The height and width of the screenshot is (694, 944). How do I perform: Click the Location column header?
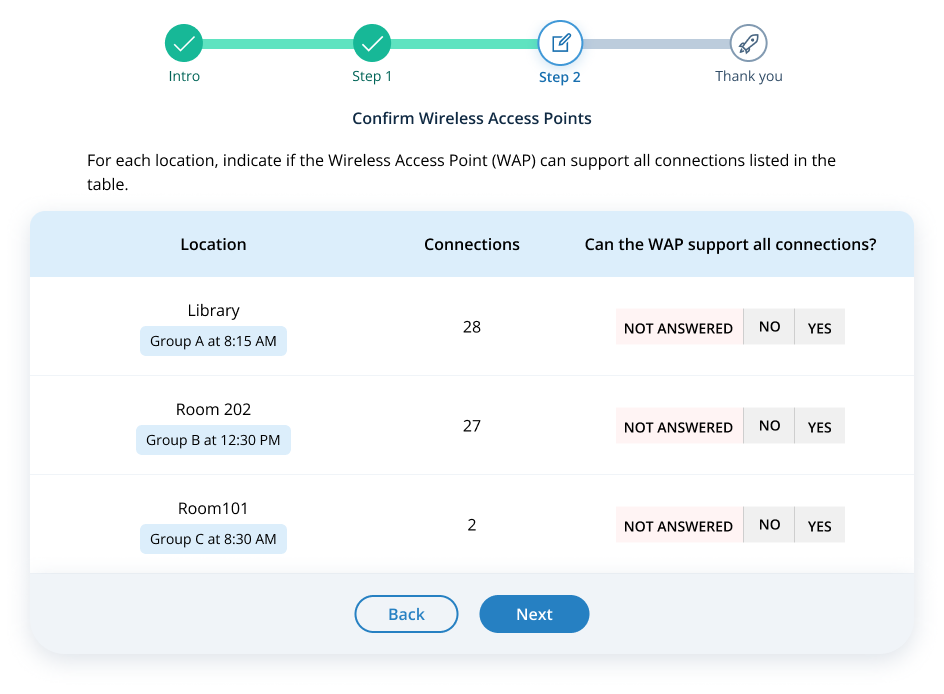coord(213,244)
